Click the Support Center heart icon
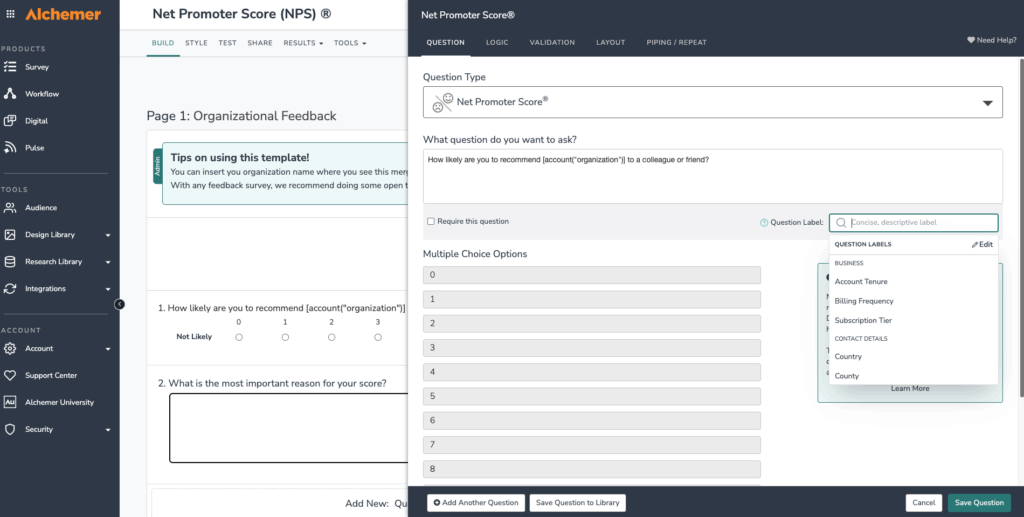 tap(10, 375)
